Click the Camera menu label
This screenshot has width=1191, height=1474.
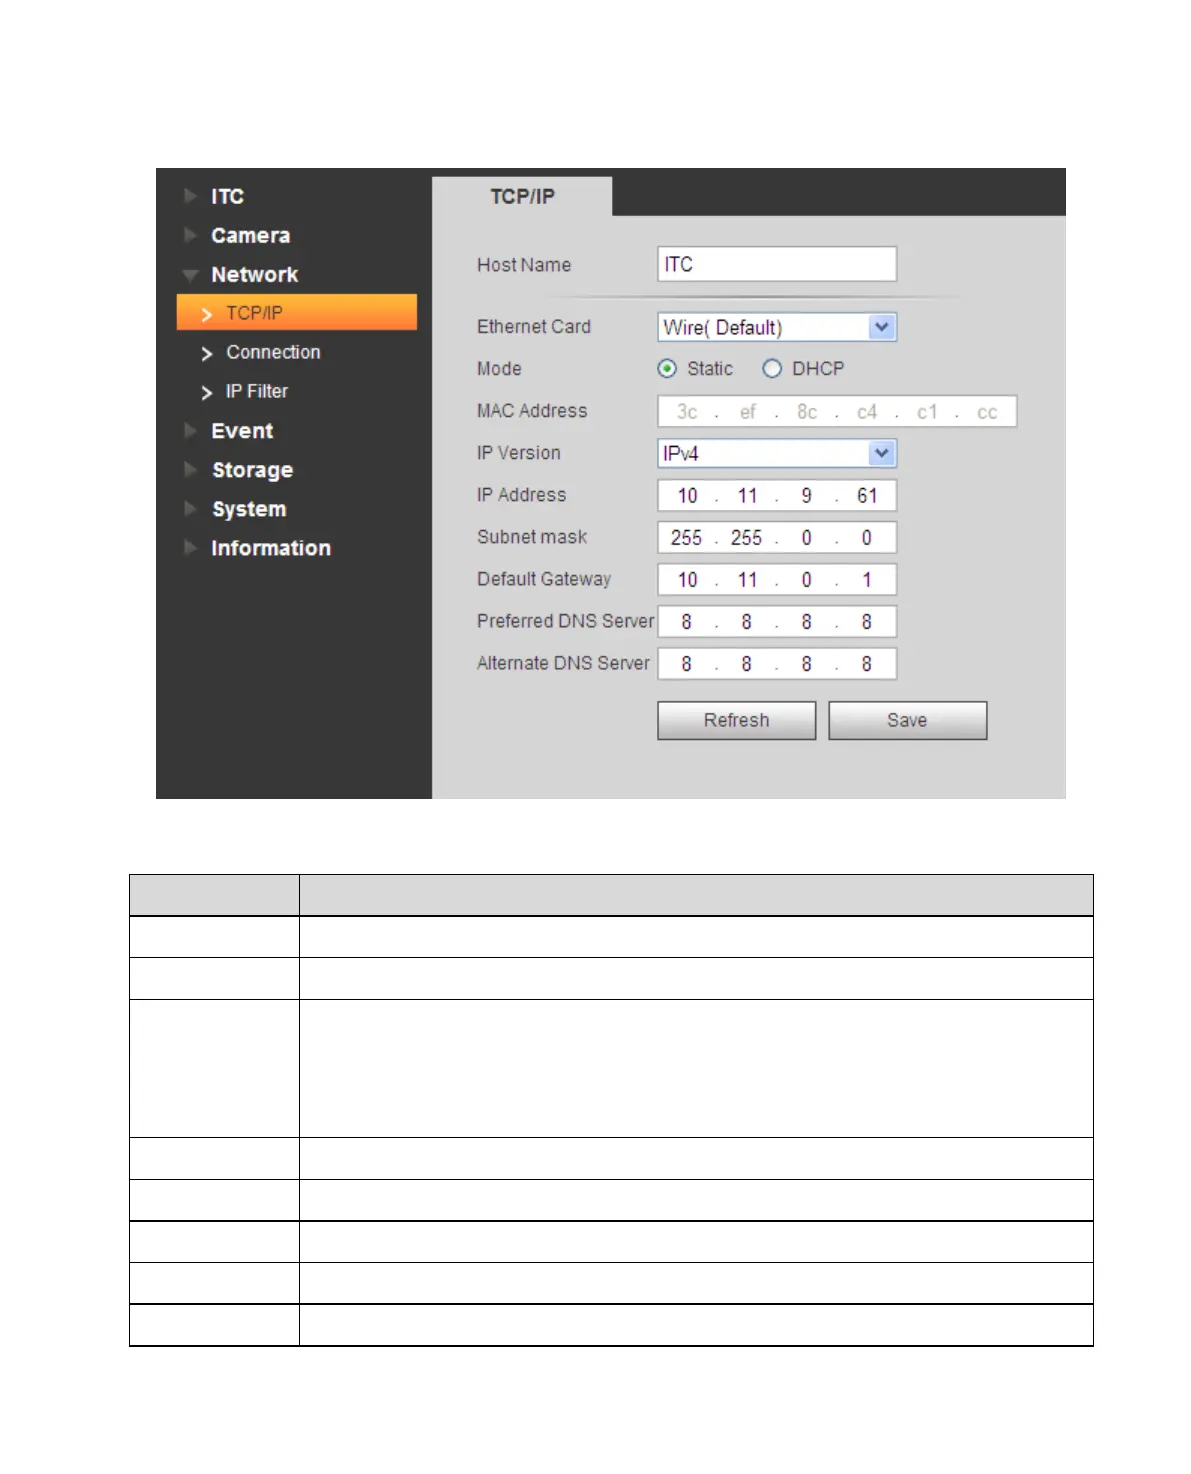pyautogui.click(x=250, y=235)
